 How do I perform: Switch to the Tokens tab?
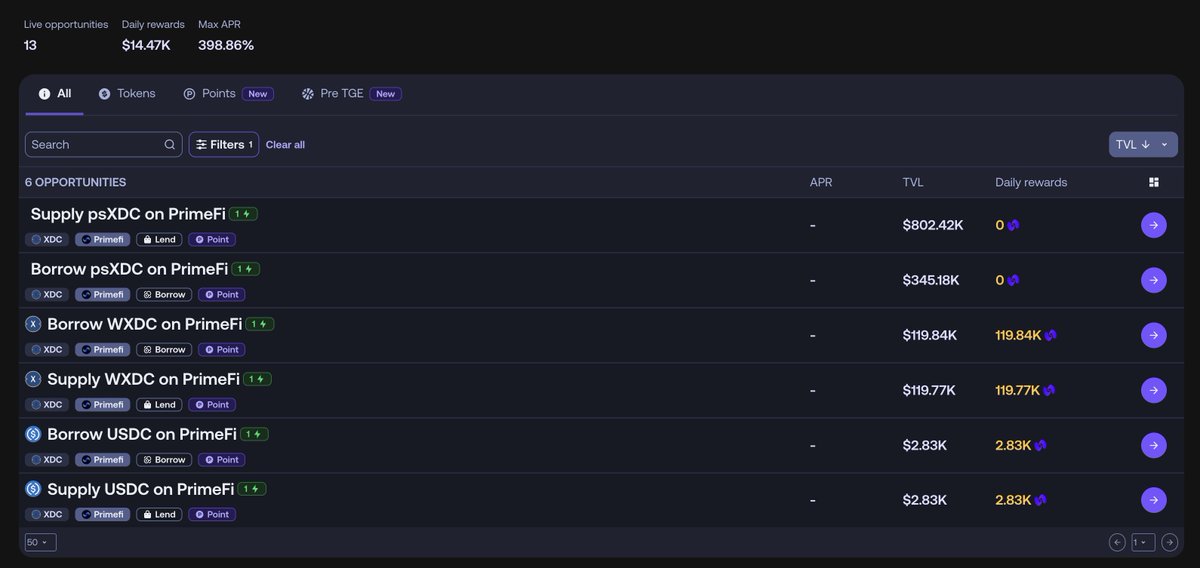pyautogui.click(x=127, y=94)
